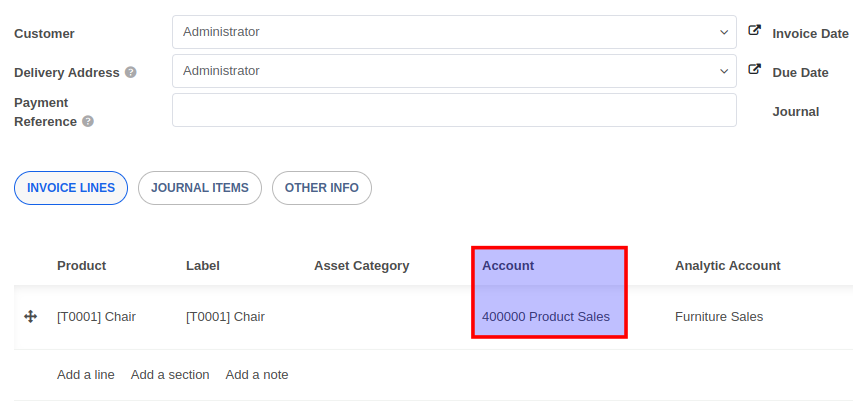The image size is (853, 410).
Task: Select the 400000 Product Sales account cell
Action: [546, 317]
